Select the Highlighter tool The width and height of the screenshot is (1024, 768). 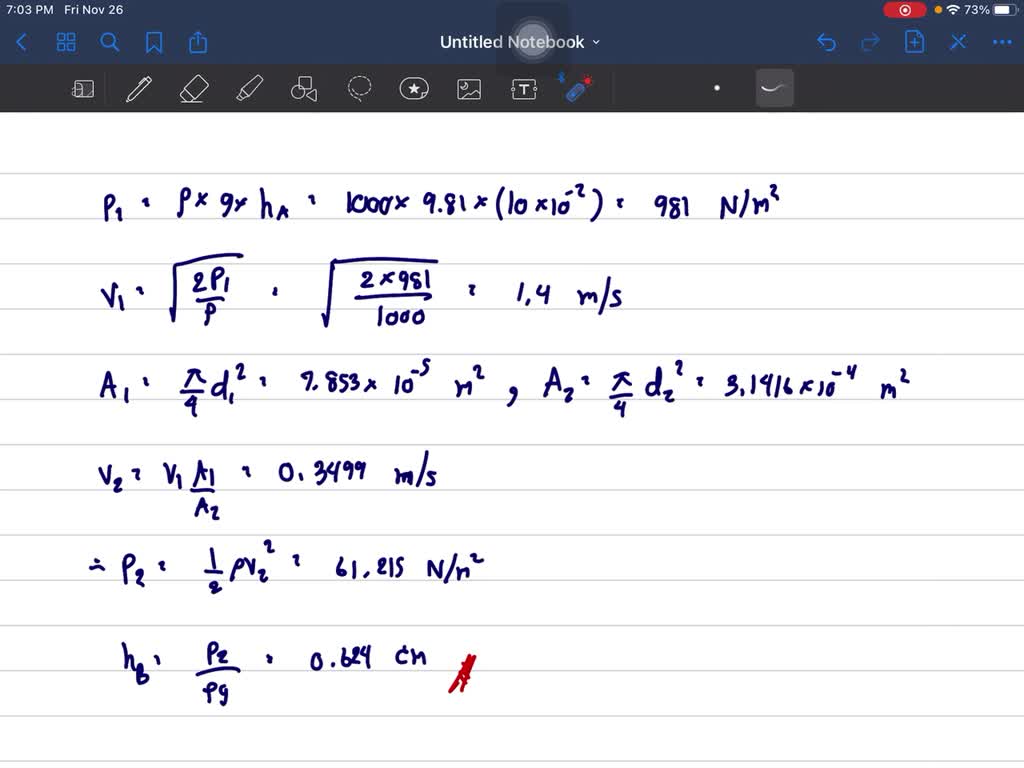point(249,88)
